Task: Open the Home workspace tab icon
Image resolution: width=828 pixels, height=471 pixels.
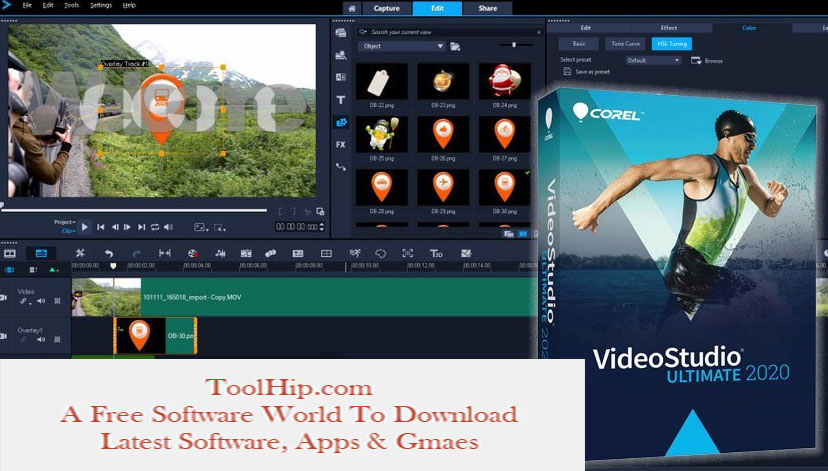Action: coord(351,8)
